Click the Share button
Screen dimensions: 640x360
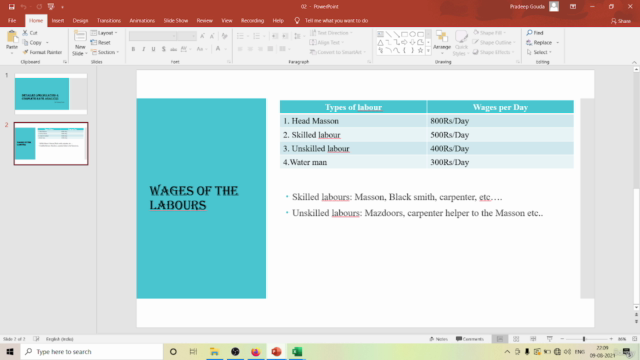(x=621, y=21)
